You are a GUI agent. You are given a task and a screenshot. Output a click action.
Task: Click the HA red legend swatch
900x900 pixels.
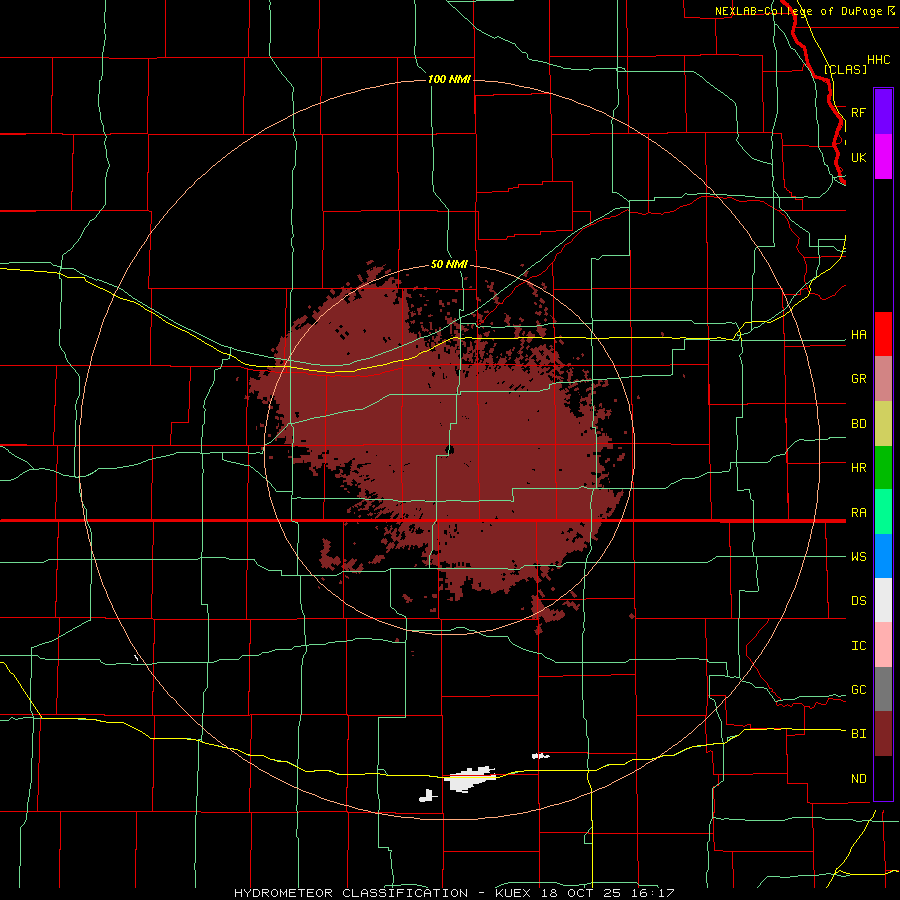pos(883,334)
